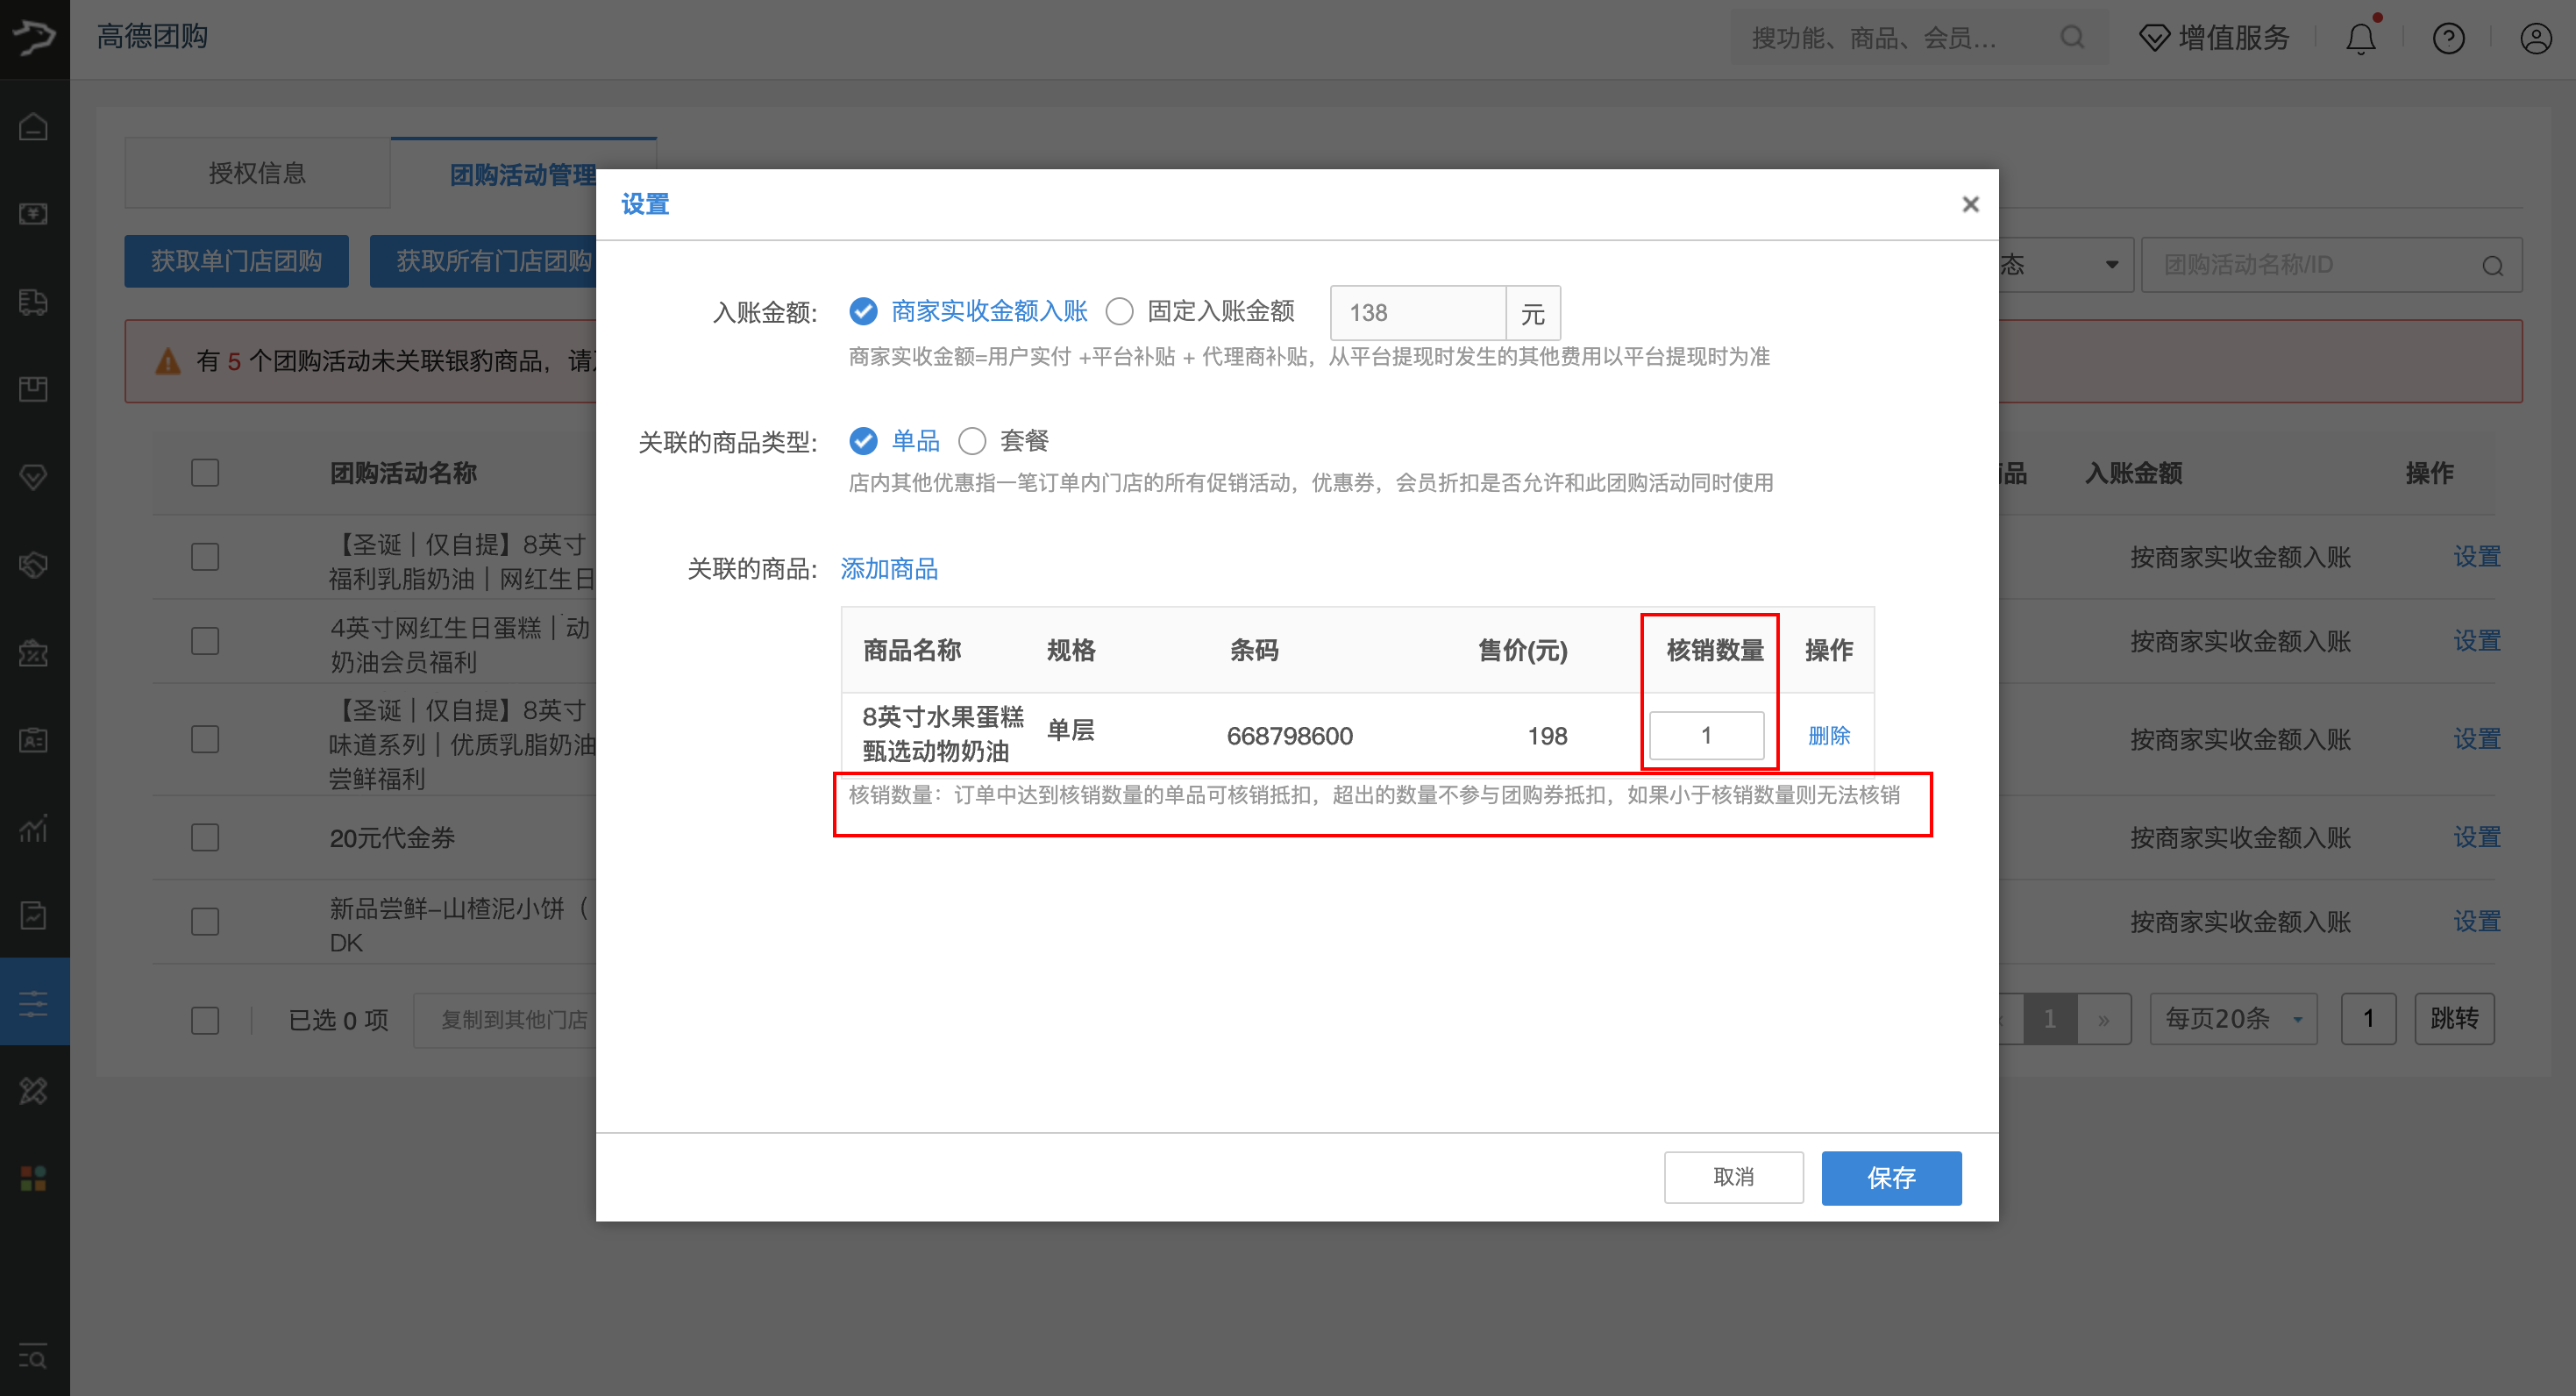Open the delivery truck icon in sidebar

click(35, 303)
